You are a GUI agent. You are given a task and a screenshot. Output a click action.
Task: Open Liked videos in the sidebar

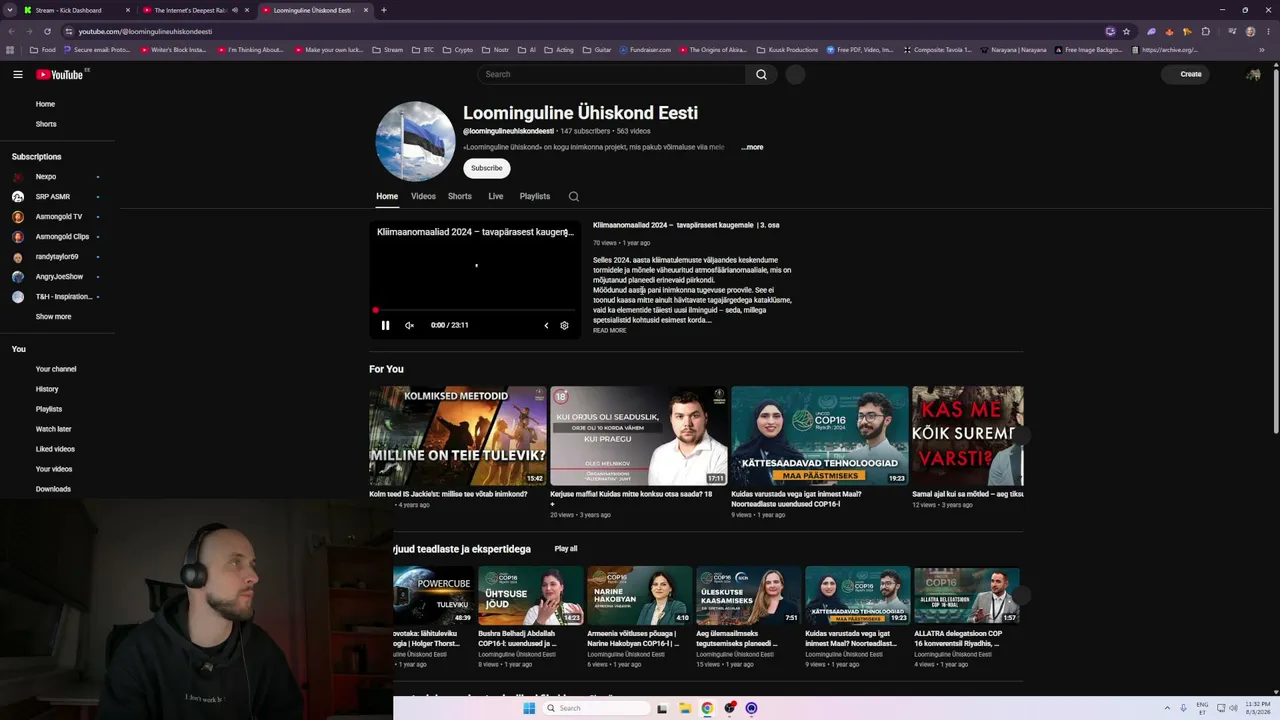[55, 449]
